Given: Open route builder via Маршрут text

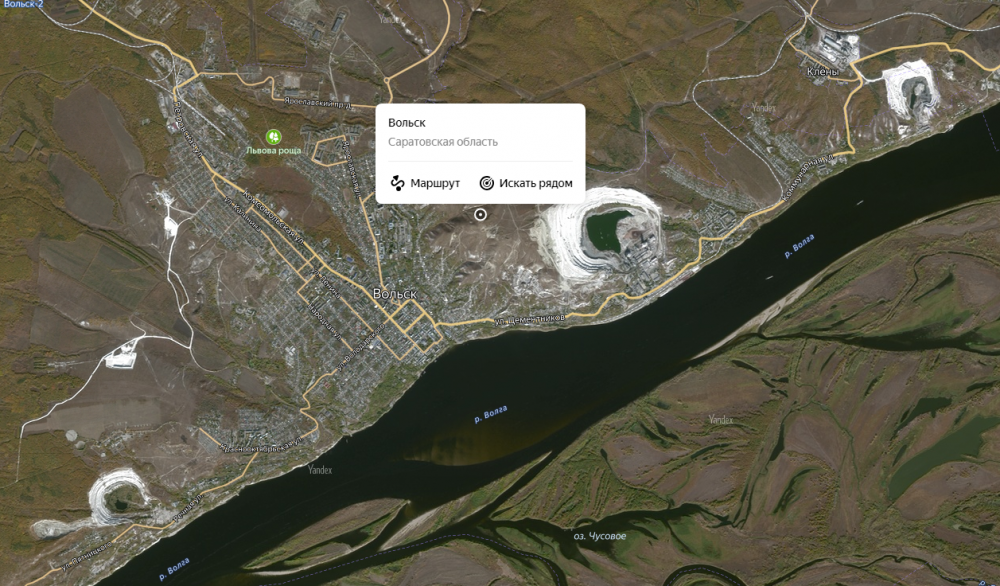Looking at the screenshot, I should coord(435,183).
